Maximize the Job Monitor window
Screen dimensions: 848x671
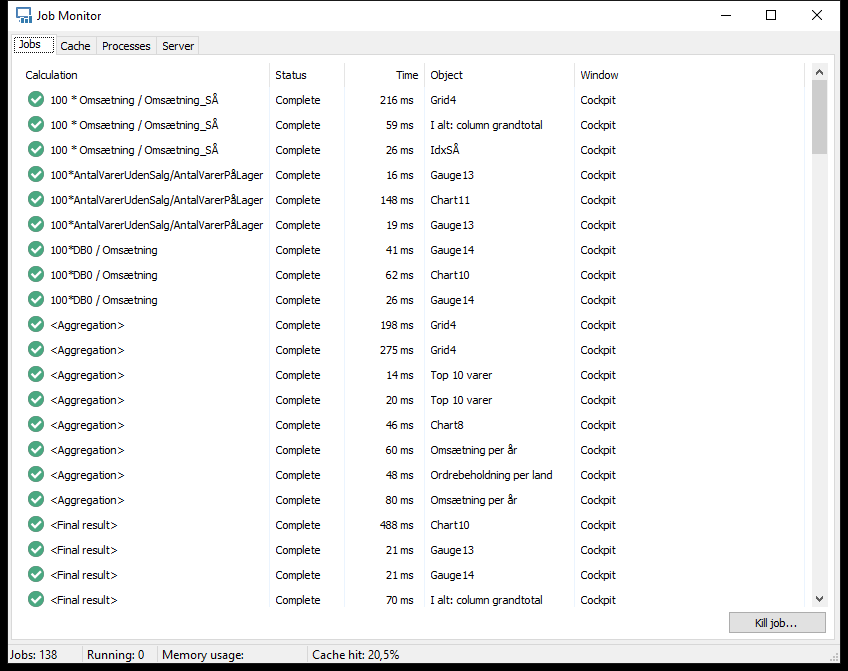771,15
